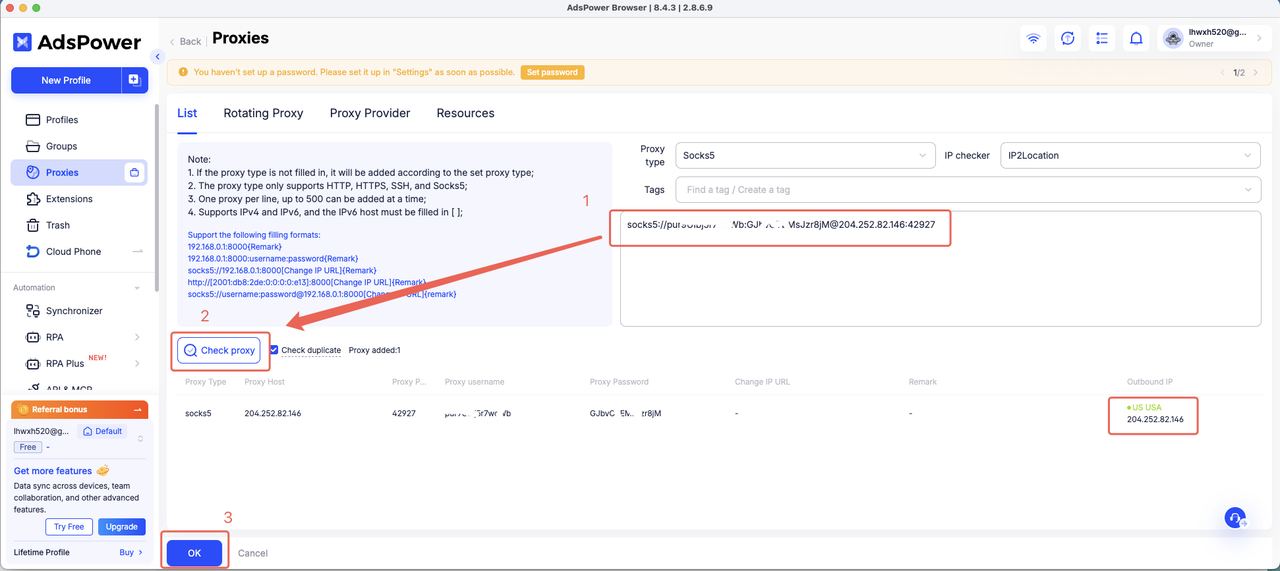
Task: Click the Outbound IP column header
Action: pyautogui.click(x=1152, y=382)
